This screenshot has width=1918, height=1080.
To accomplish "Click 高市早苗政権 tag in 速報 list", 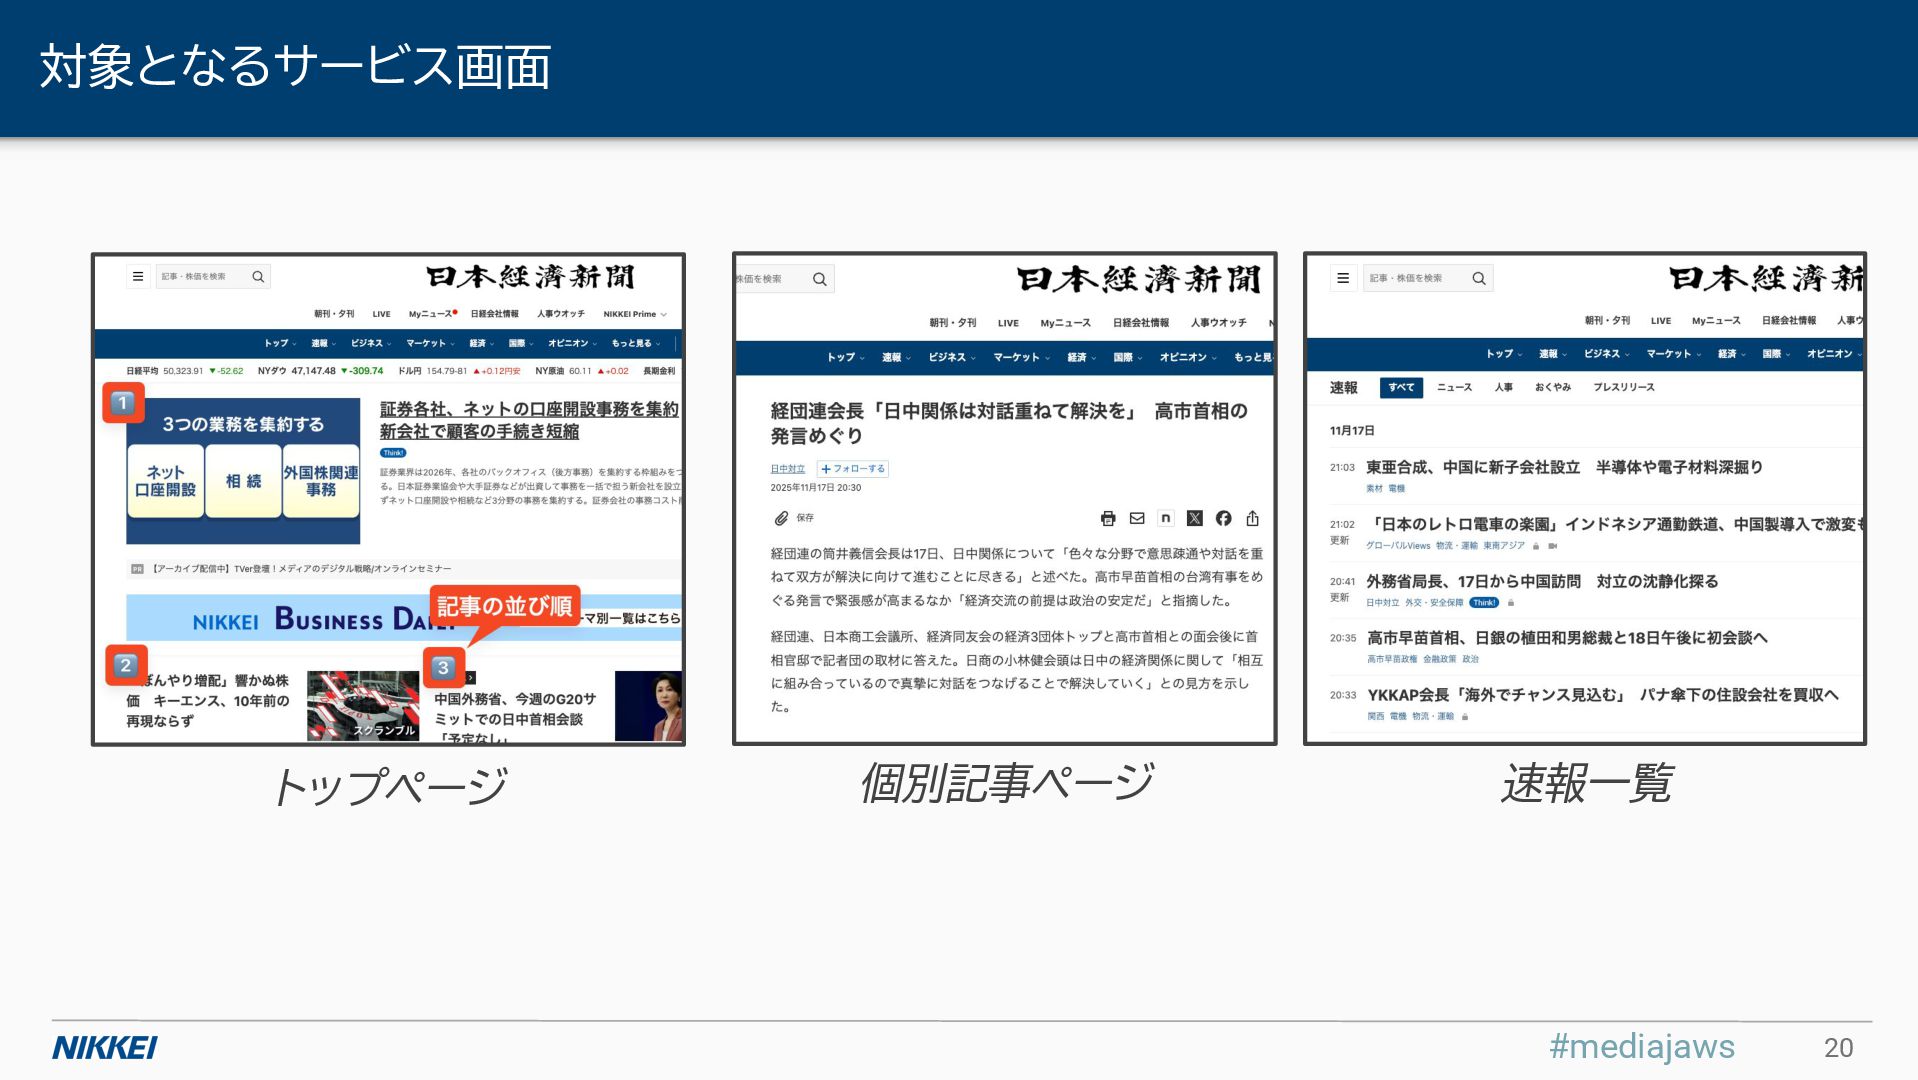I will coord(1391,660).
